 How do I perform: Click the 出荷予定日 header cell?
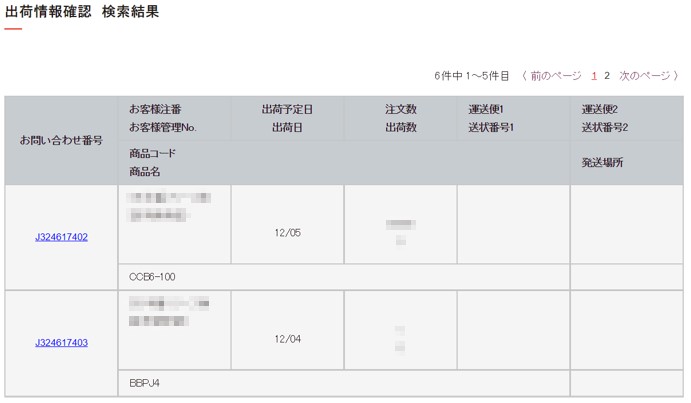pos(287,119)
